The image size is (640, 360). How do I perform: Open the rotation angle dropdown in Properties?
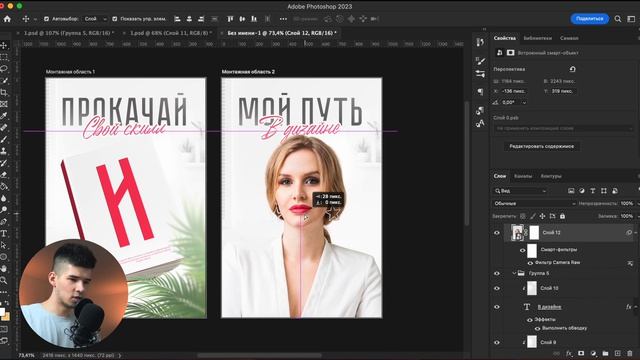click(x=524, y=102)
